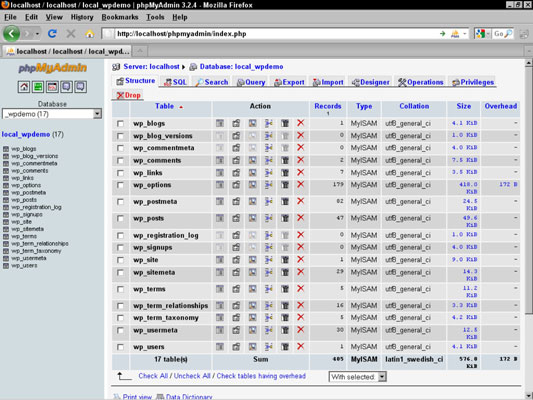Click the Empty icon for wp_term_taxonomy
The width and height of the screenshot is (533, 400).
[285, 318]
